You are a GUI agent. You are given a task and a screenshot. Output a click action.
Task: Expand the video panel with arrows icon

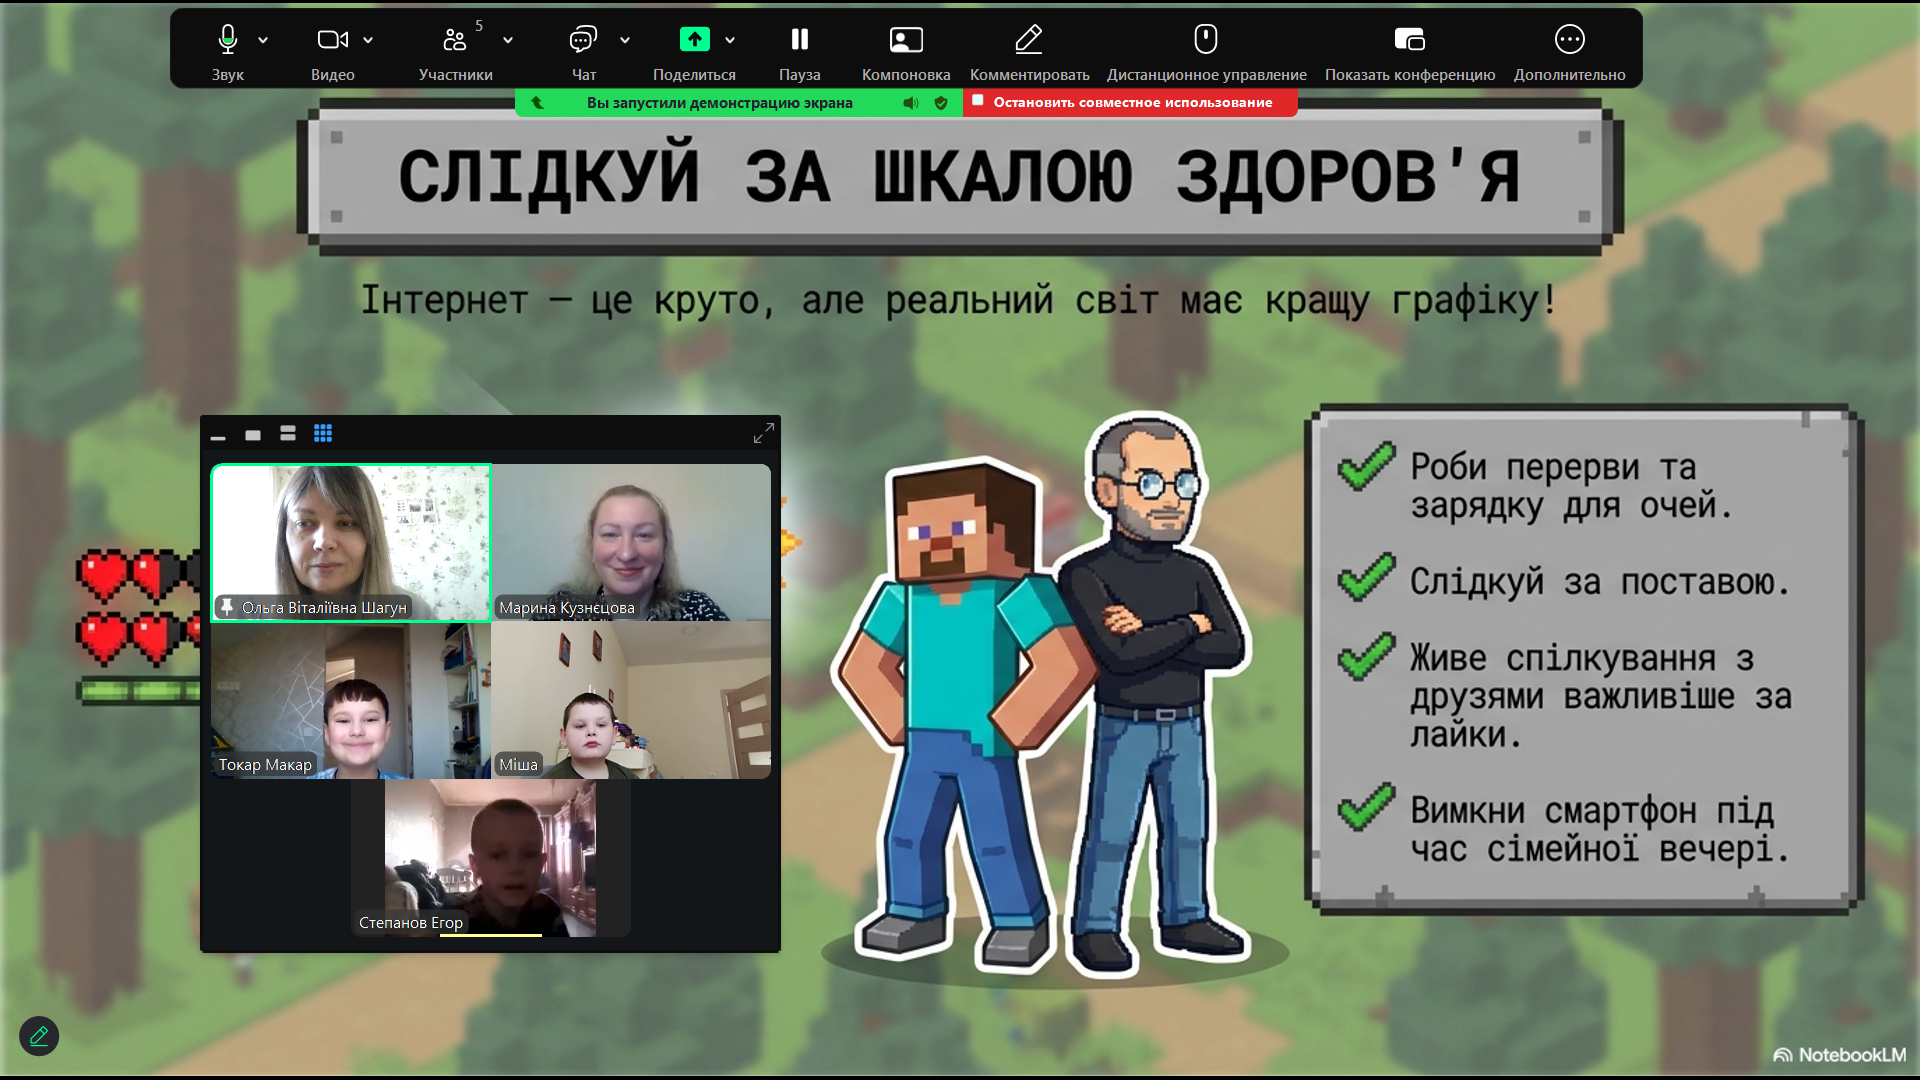pos(763,433)
